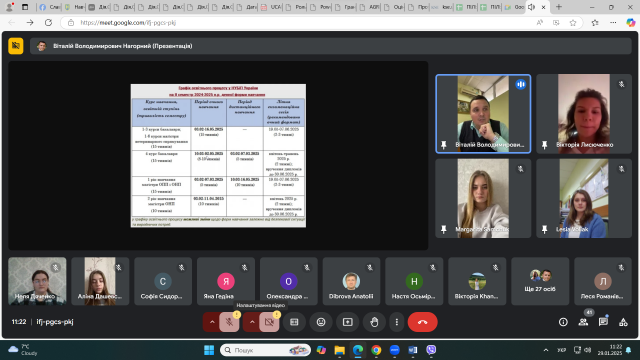Open Windows Start menu

tap(209, 350)
